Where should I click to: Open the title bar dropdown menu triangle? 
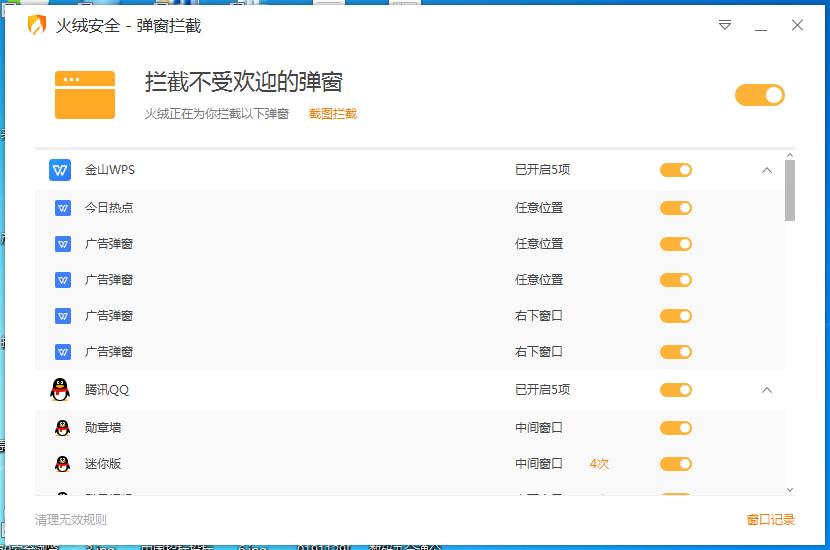click(725, 25)
